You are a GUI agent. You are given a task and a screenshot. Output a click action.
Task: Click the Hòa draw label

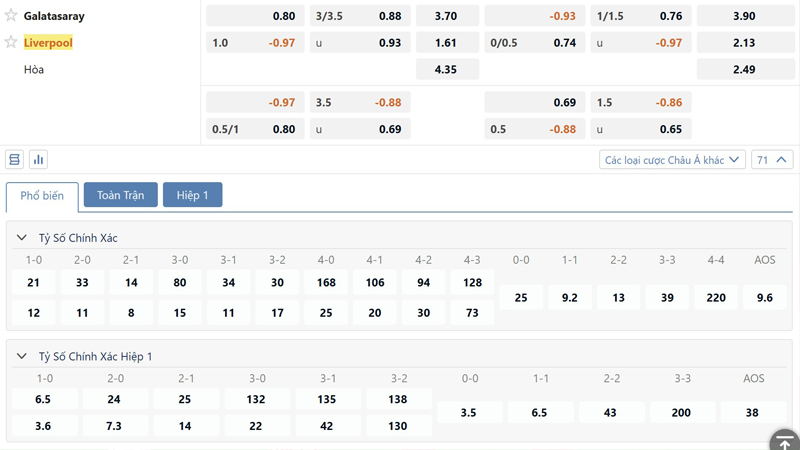click(34, 69)
